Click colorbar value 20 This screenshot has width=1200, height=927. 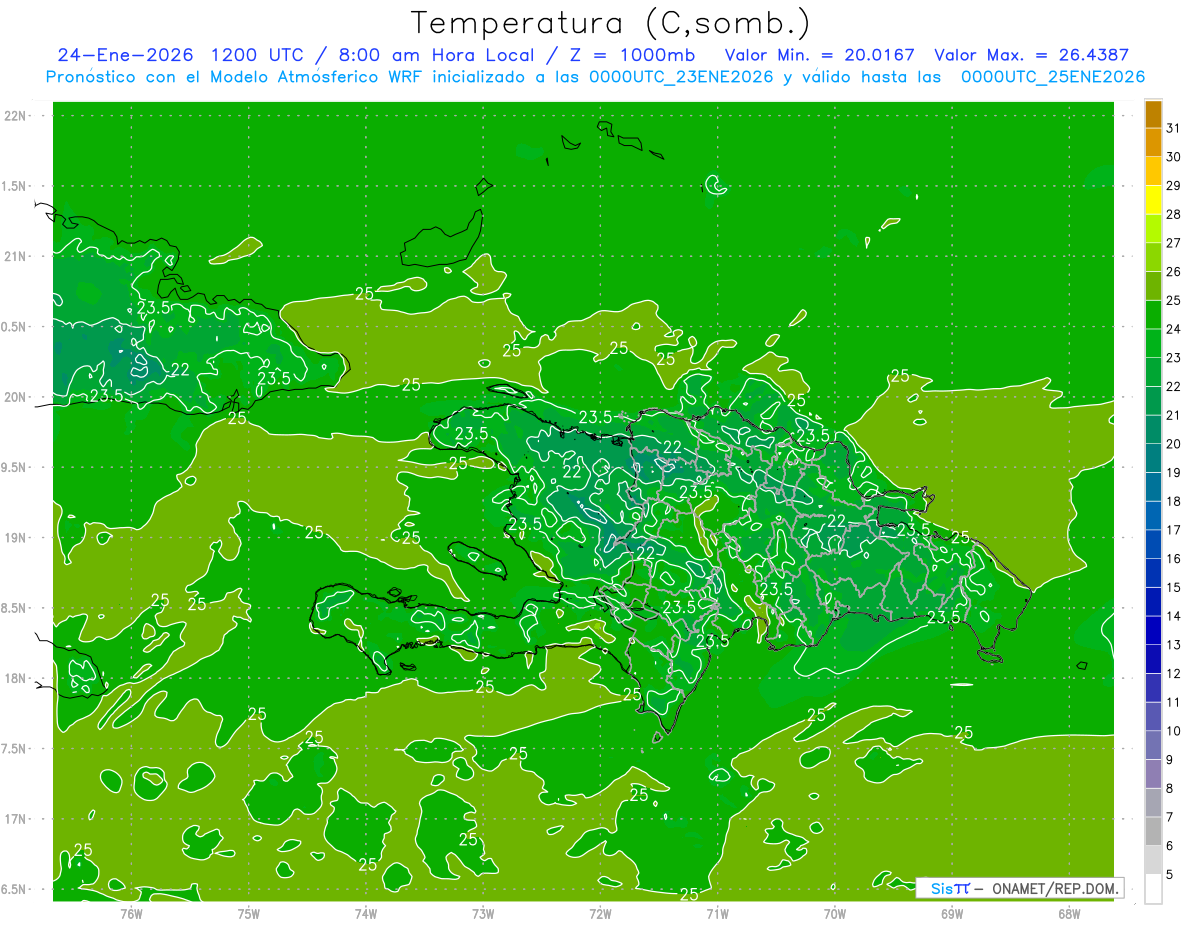[1174, 444]
